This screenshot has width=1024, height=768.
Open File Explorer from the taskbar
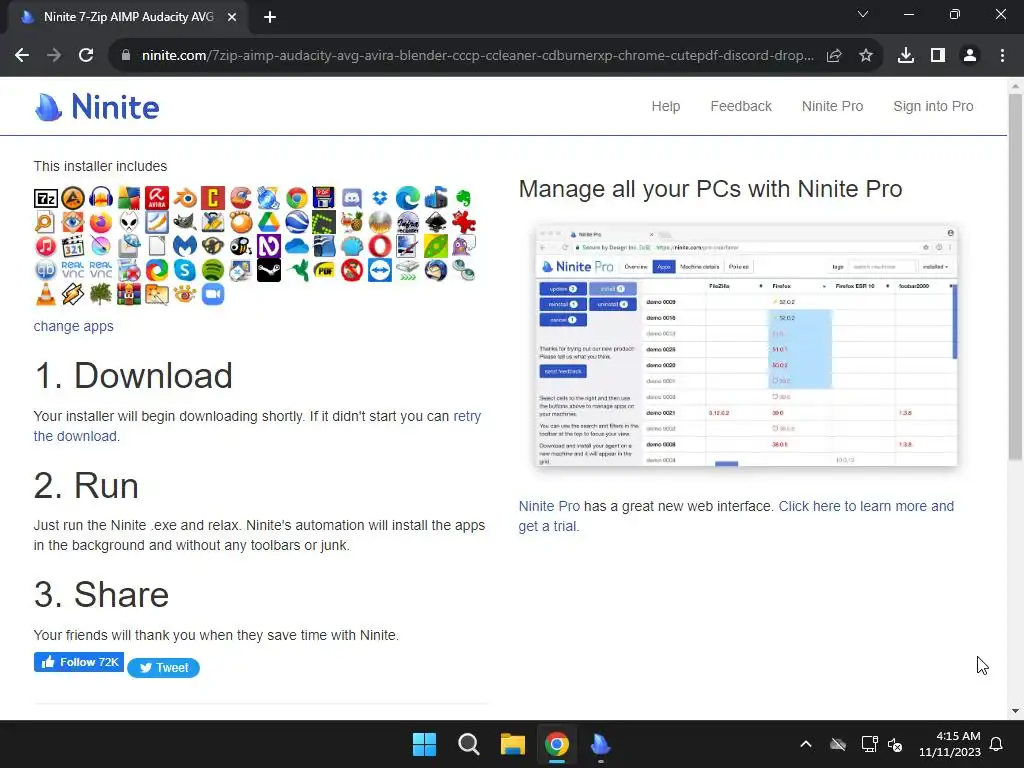[513, 744]
